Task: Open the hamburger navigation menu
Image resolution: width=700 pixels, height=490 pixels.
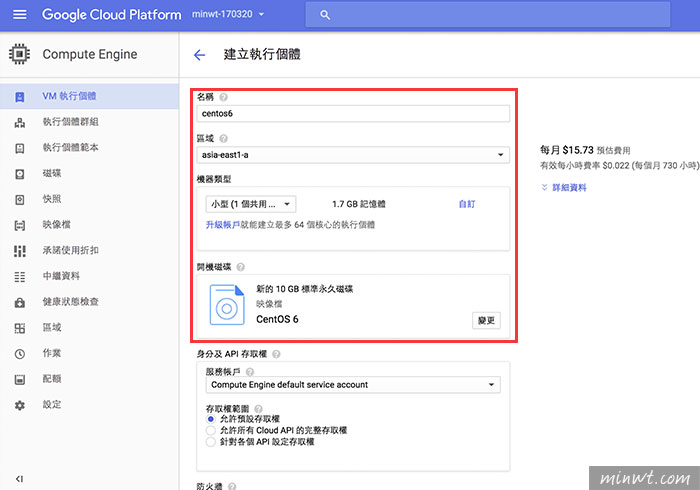Action: click(20, 15)
